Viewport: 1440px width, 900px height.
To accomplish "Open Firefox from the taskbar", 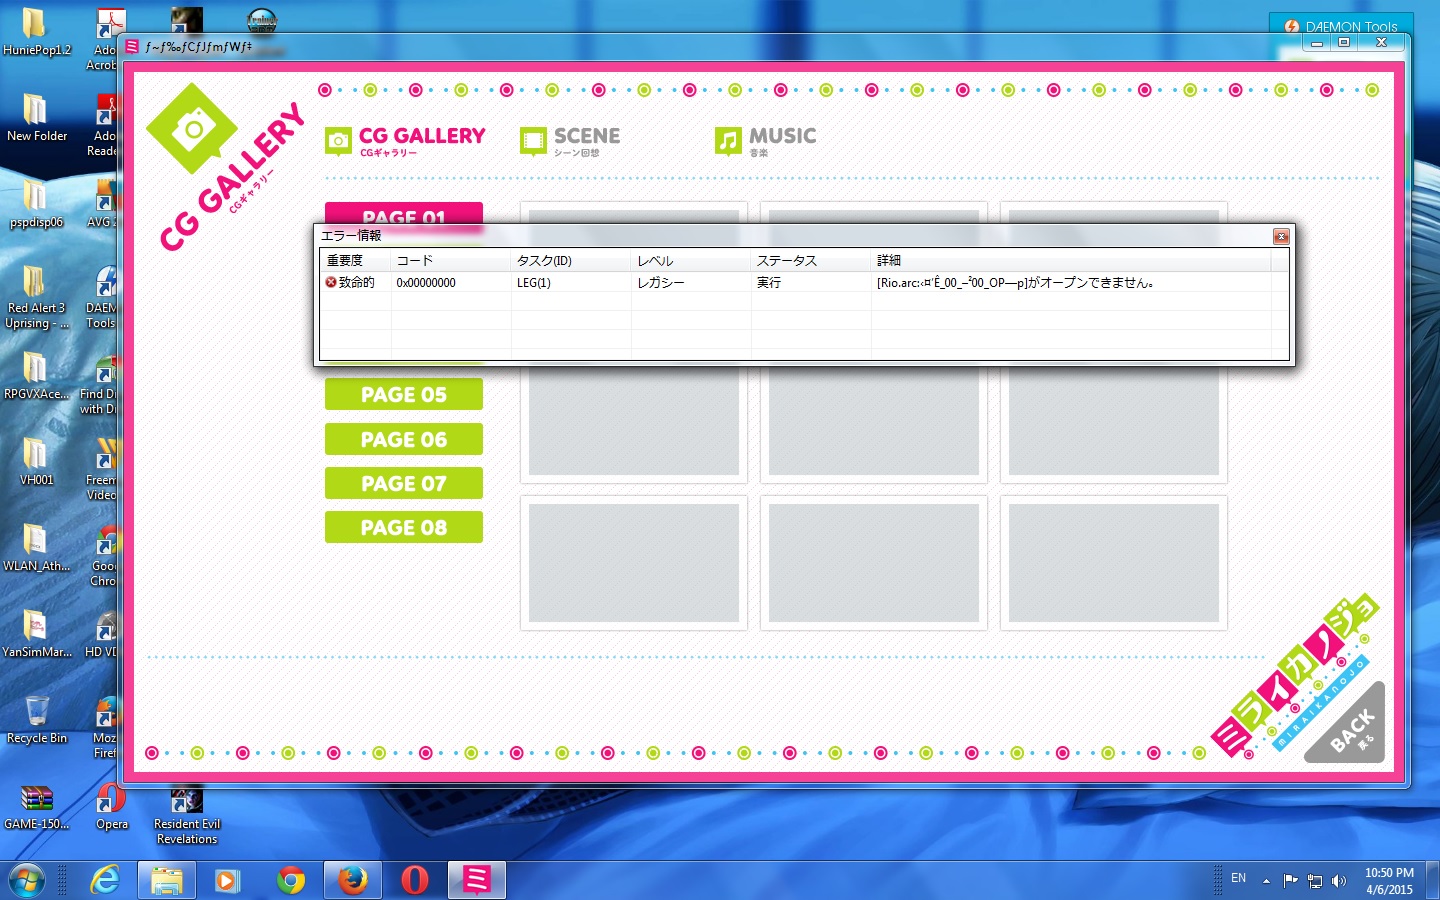I will pos(351,880).
